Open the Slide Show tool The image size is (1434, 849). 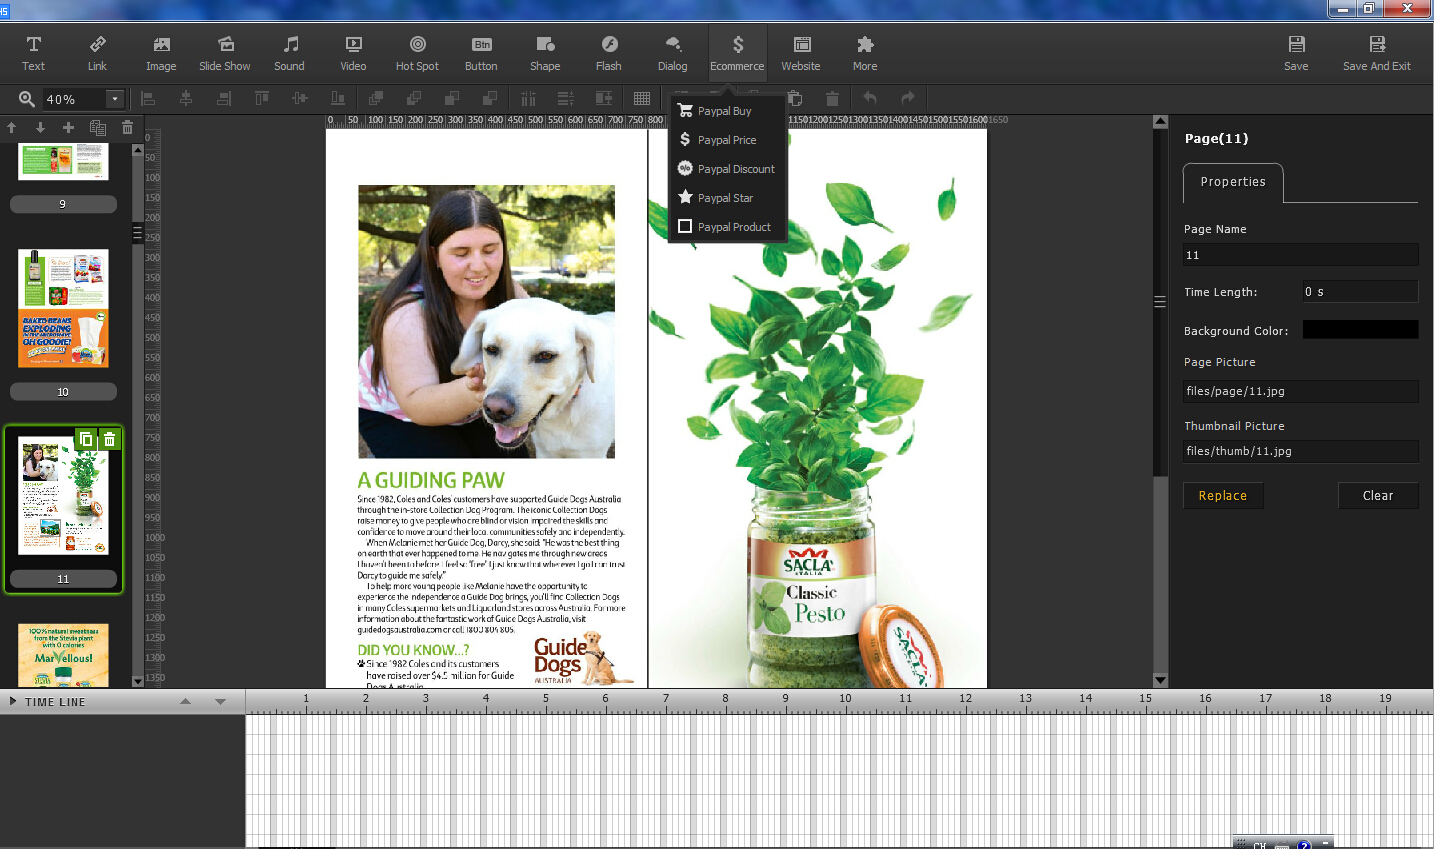click(x=225, y=53)
